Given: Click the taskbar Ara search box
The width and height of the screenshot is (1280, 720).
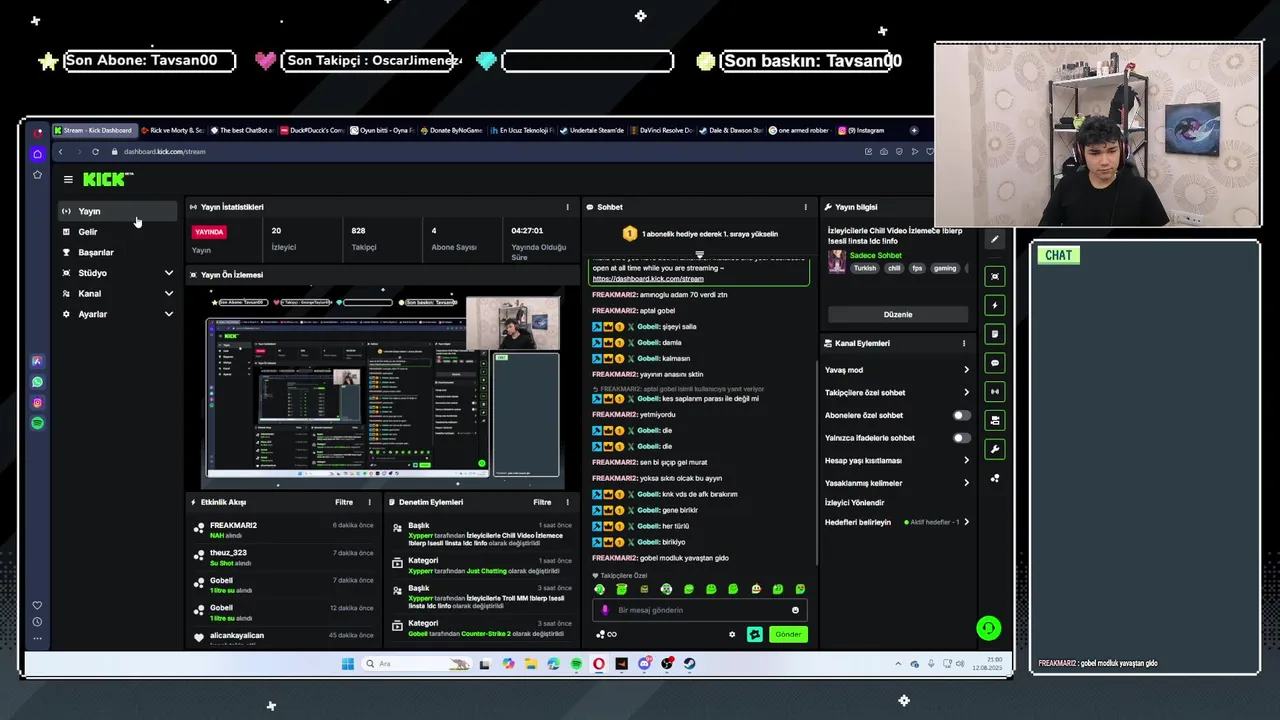Looking at the screenshot, I should 416,663.
